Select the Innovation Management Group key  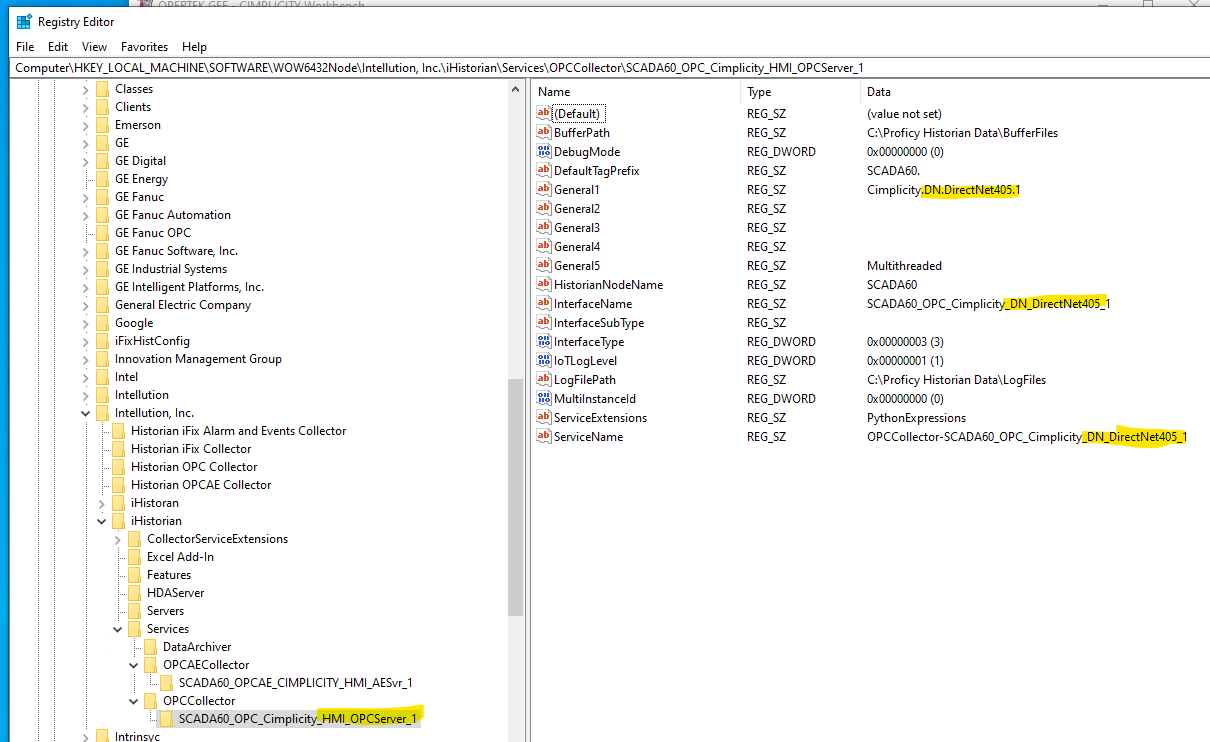click(x=198, y=359)
